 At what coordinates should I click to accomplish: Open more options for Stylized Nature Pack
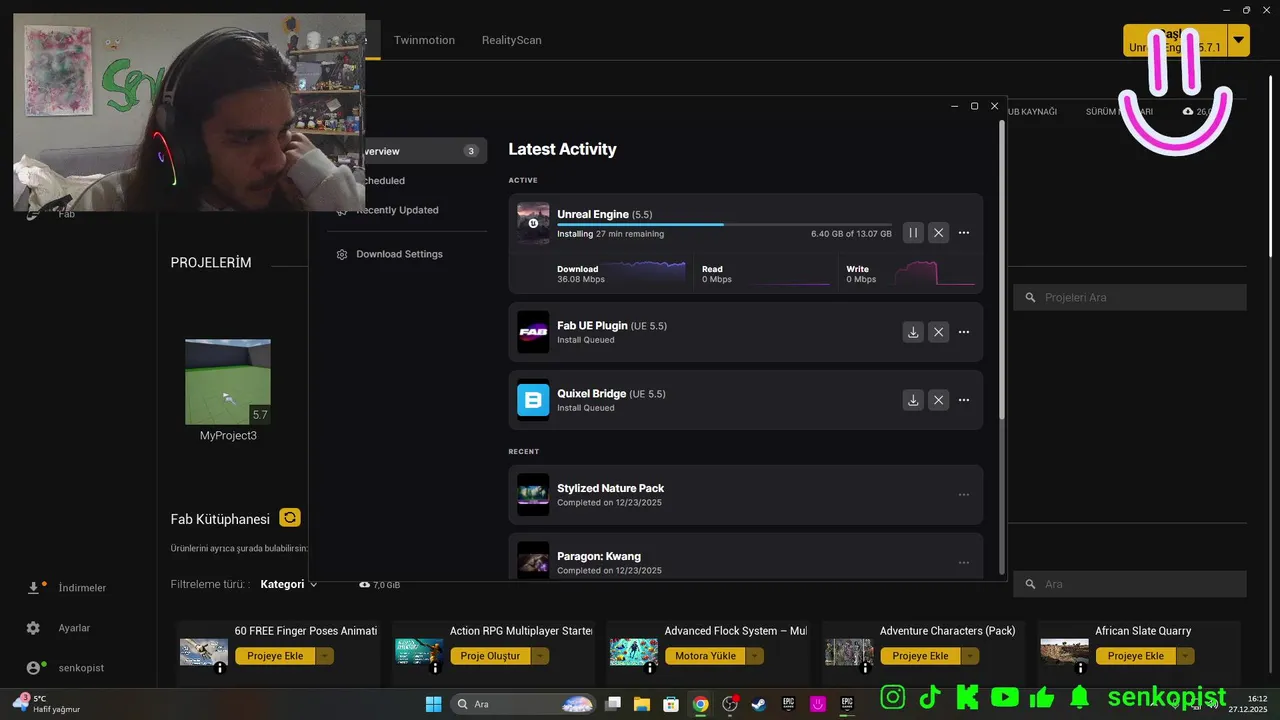click(964, 495)
